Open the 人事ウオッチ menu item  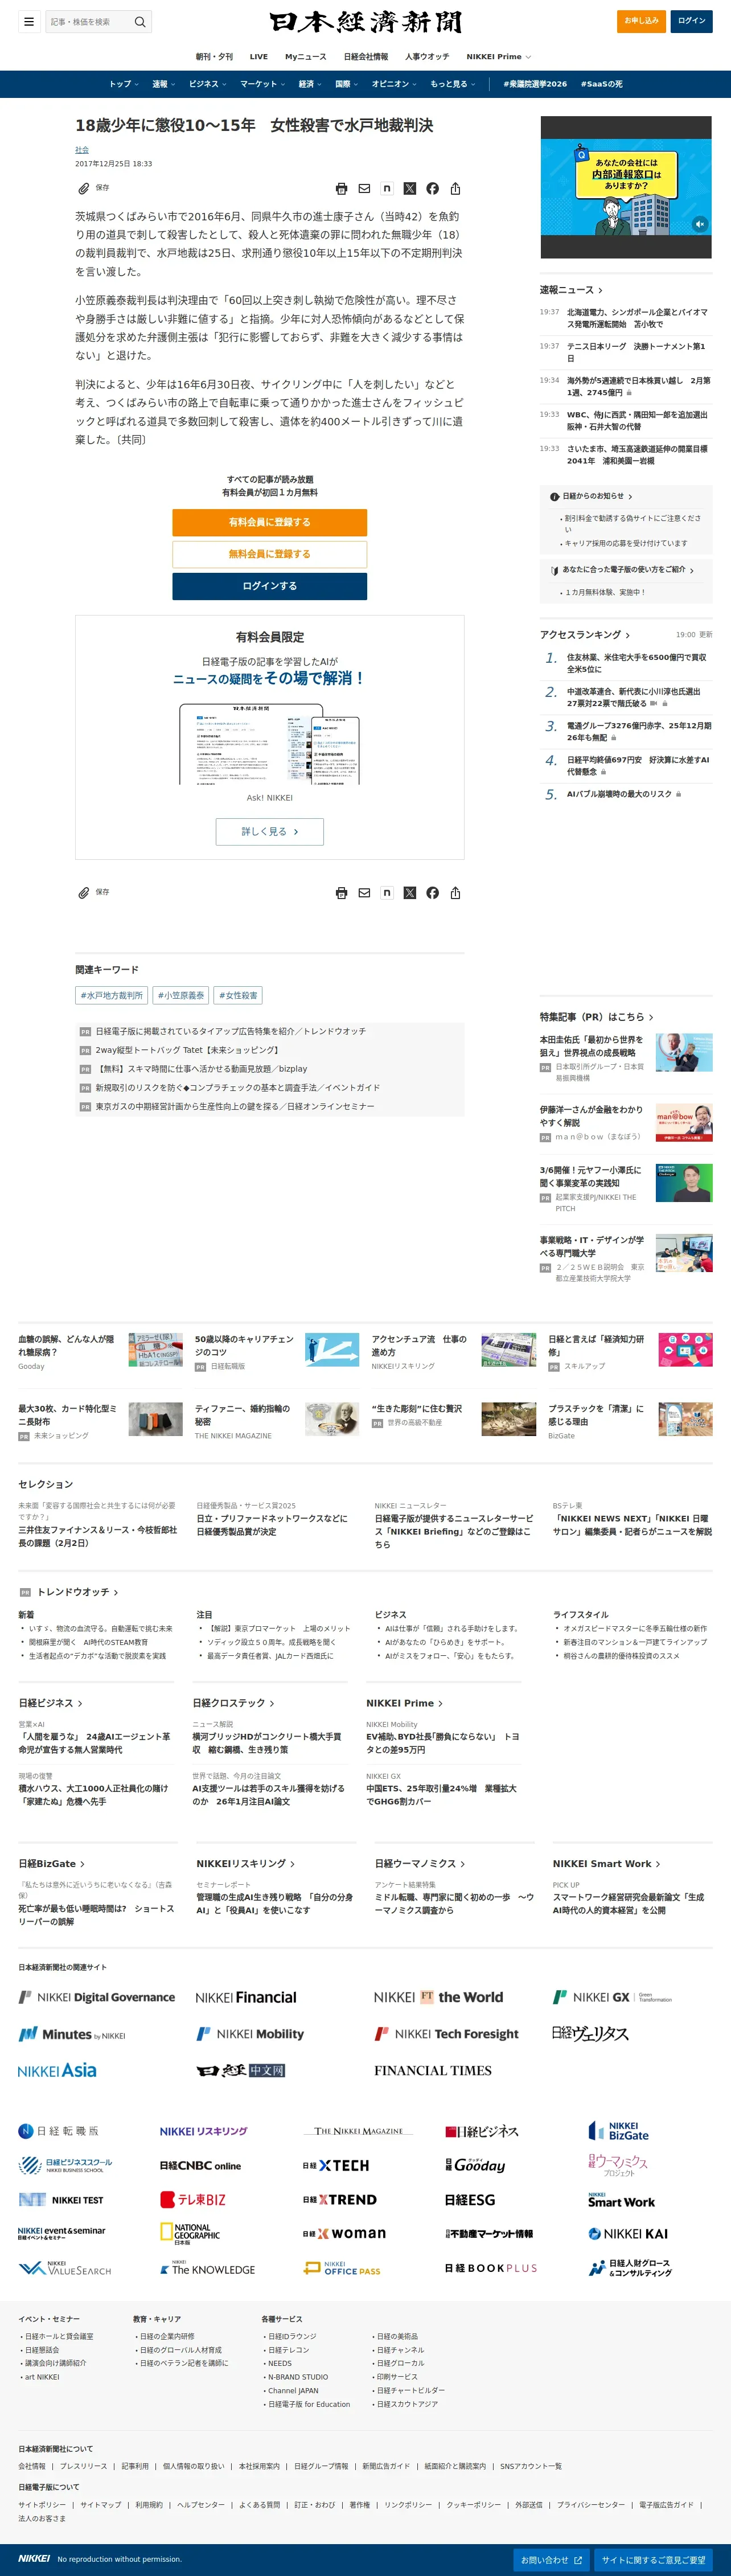pyautogui.click(x=427, y=57)
